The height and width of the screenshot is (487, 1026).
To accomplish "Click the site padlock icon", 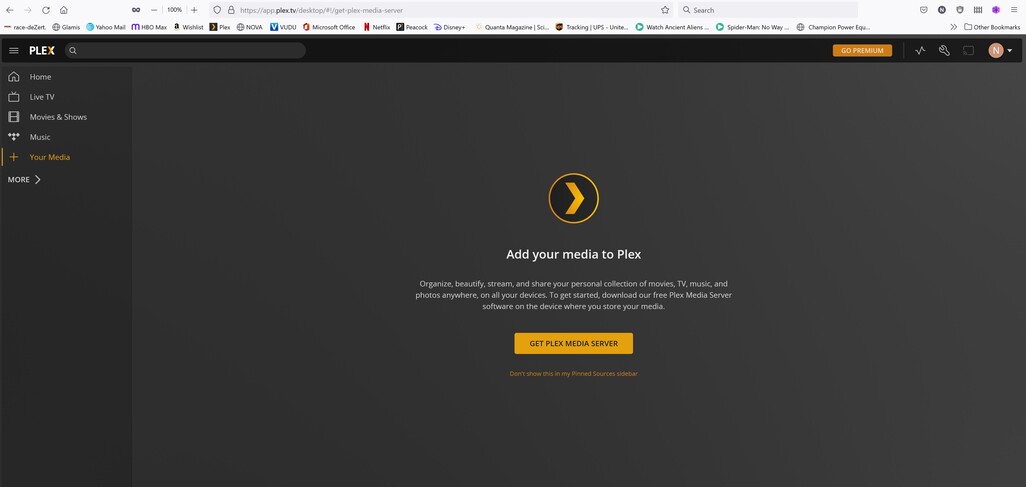I will pyautogui.click(x=231, y=10).
